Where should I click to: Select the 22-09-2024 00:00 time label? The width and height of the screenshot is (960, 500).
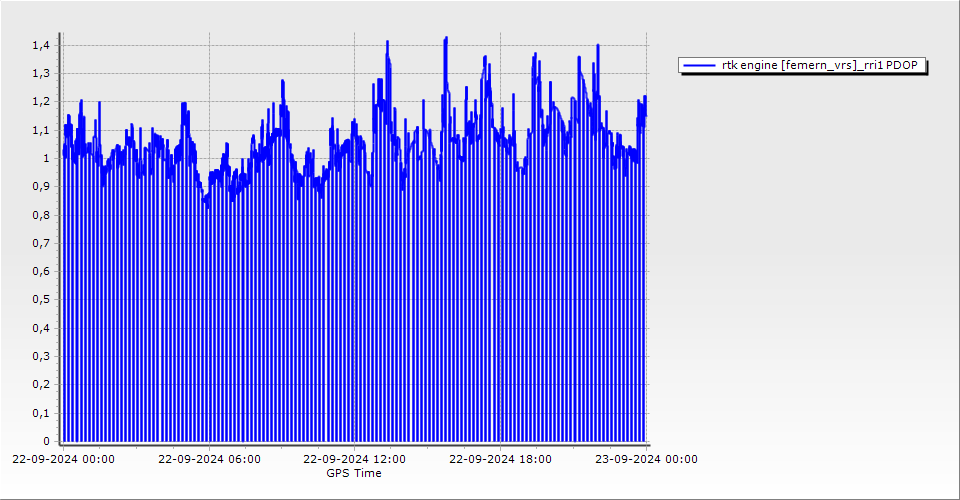pos(63,460)
